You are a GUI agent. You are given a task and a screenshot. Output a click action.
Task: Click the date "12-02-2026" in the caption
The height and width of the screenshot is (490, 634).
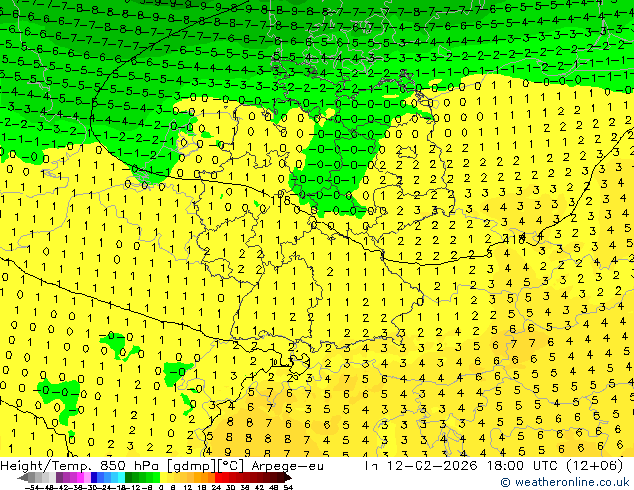coord(432,466)
